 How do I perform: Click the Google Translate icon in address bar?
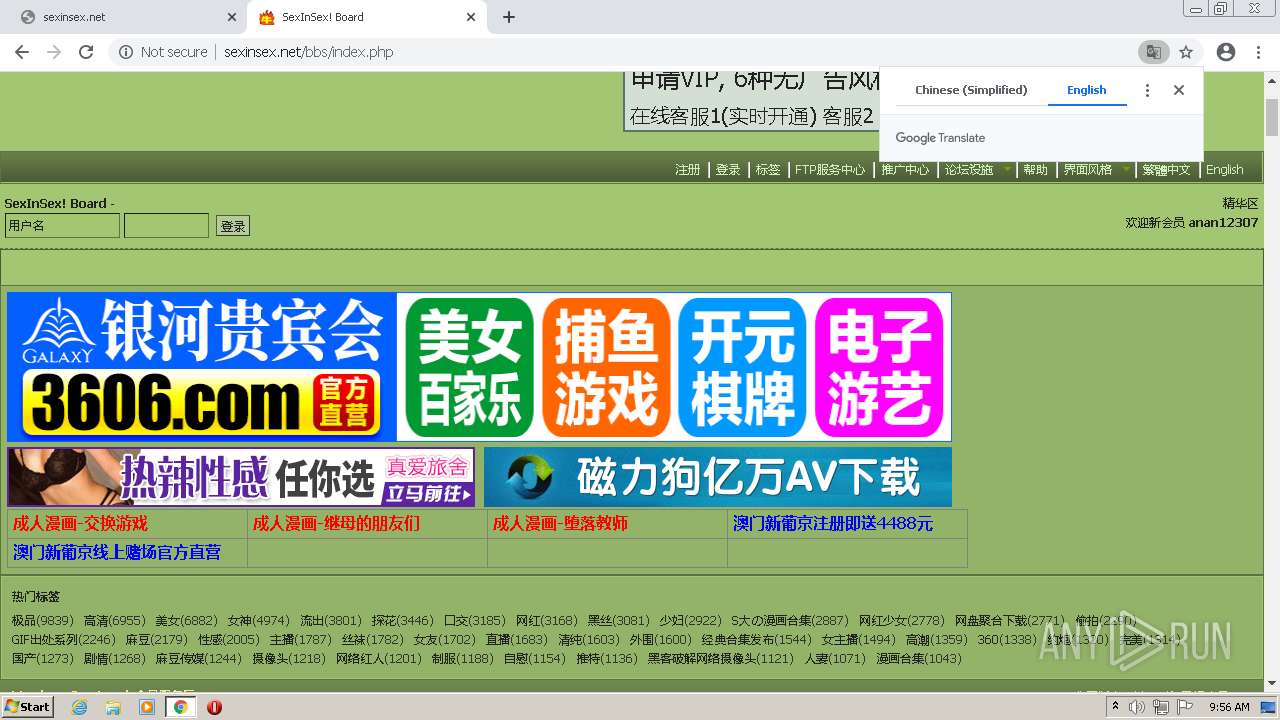pyautogui.click(x=1153, y=52)
